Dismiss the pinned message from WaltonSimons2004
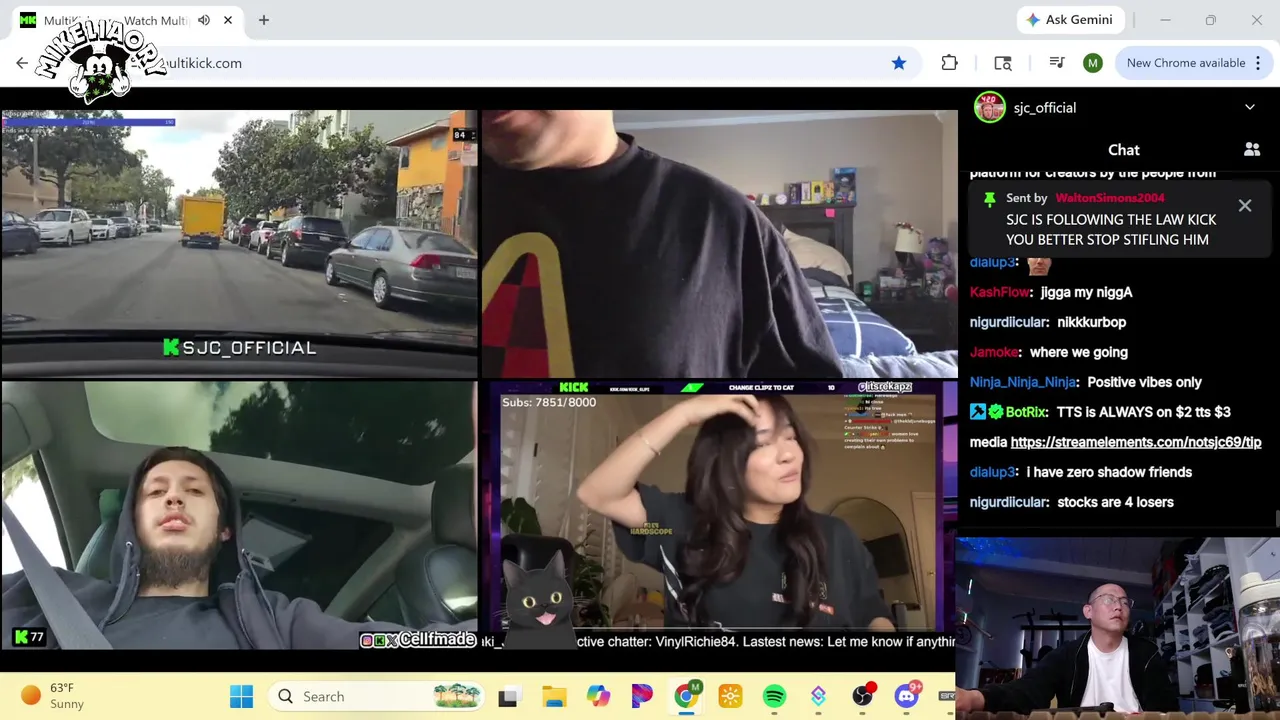Screen dimensions: 1280x720 click(x=1245, y=206)
